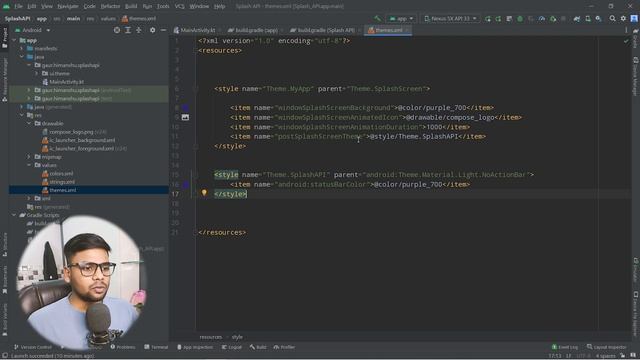This screenshot has width=640, height=360.
Task: Click the Collapse All icon in Project panel
Action: 139,30
